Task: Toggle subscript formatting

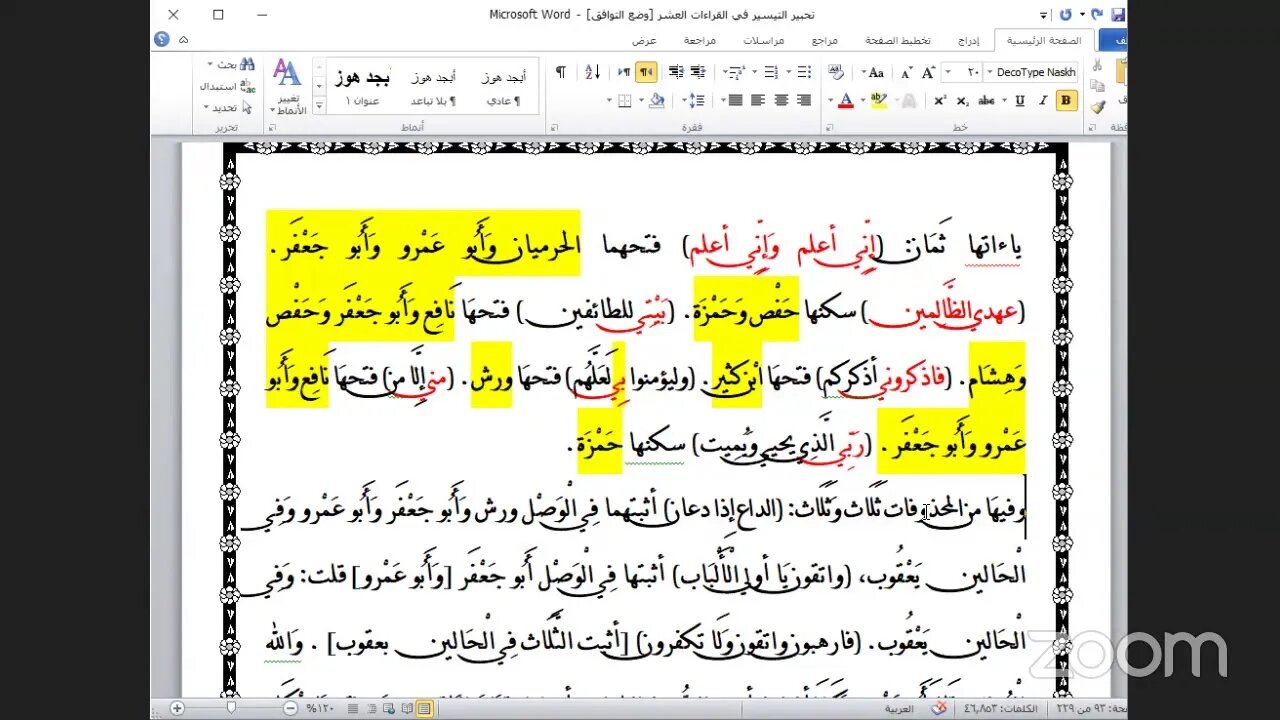Action: pyautogui.click(x=962, y=100)
